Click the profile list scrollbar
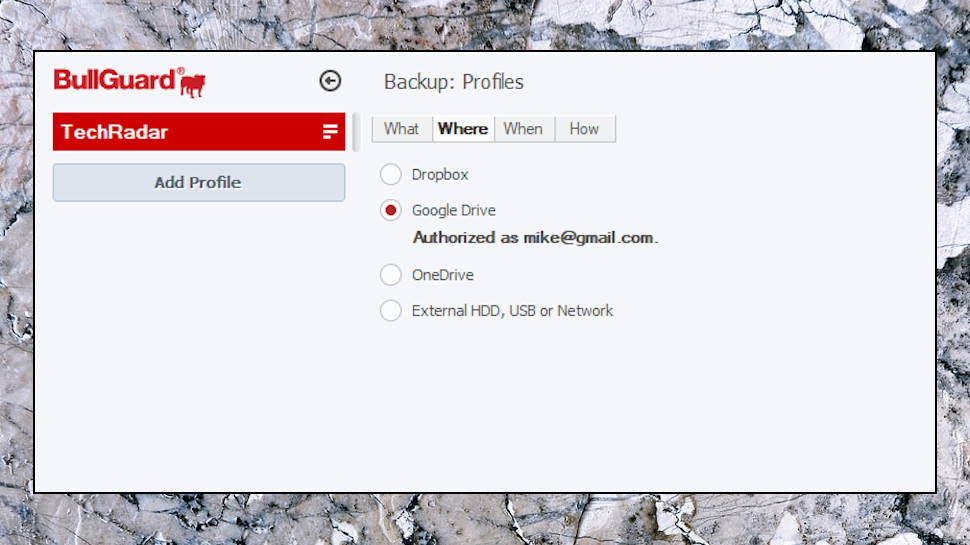The height and width of the screenshot is (545, 970). (x=356, y=132)
